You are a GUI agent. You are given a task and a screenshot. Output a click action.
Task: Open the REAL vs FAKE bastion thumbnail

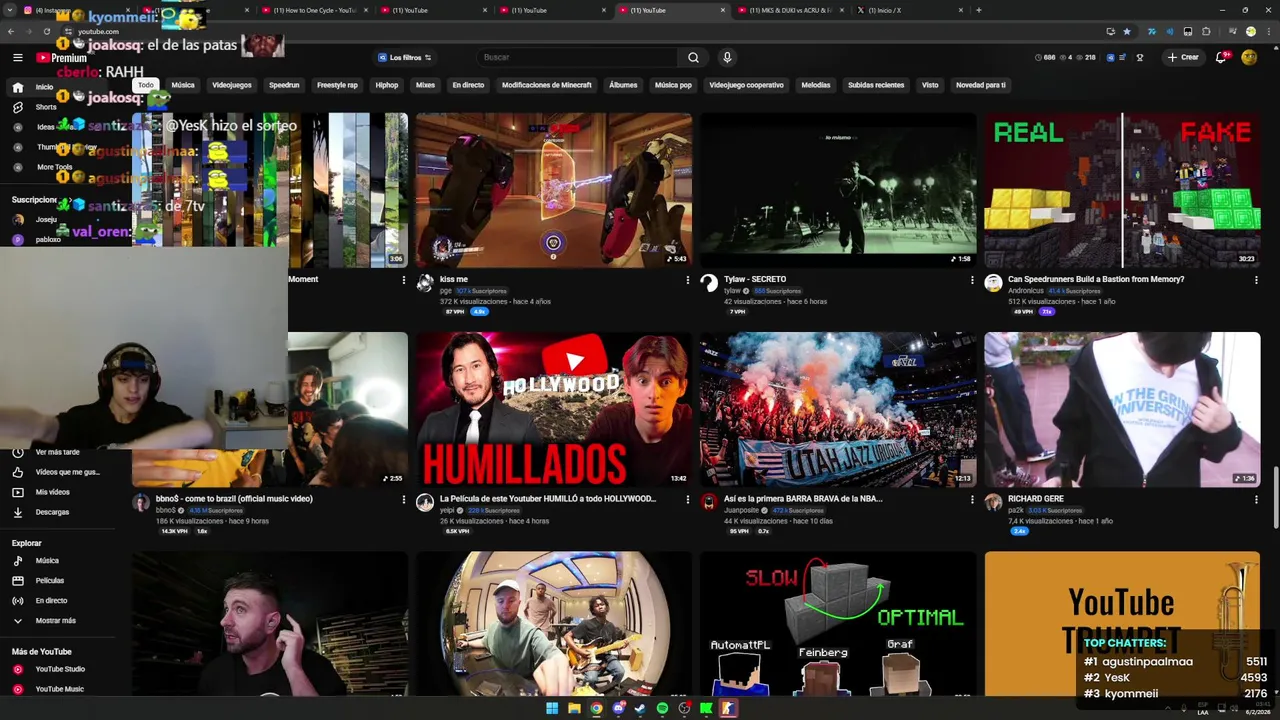point(1122,190)
